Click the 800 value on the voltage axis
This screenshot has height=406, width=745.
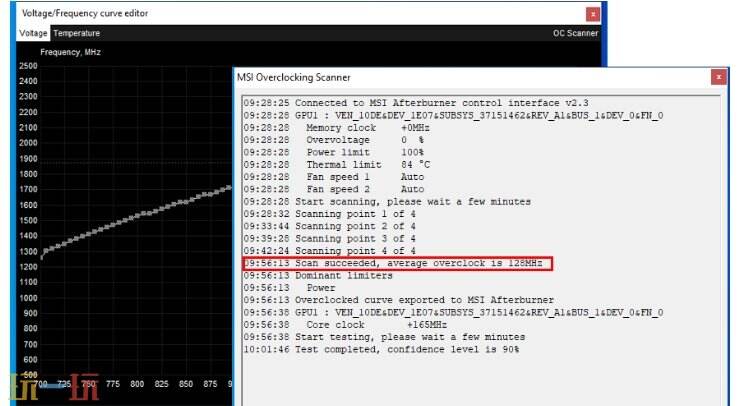click(137, 384)
